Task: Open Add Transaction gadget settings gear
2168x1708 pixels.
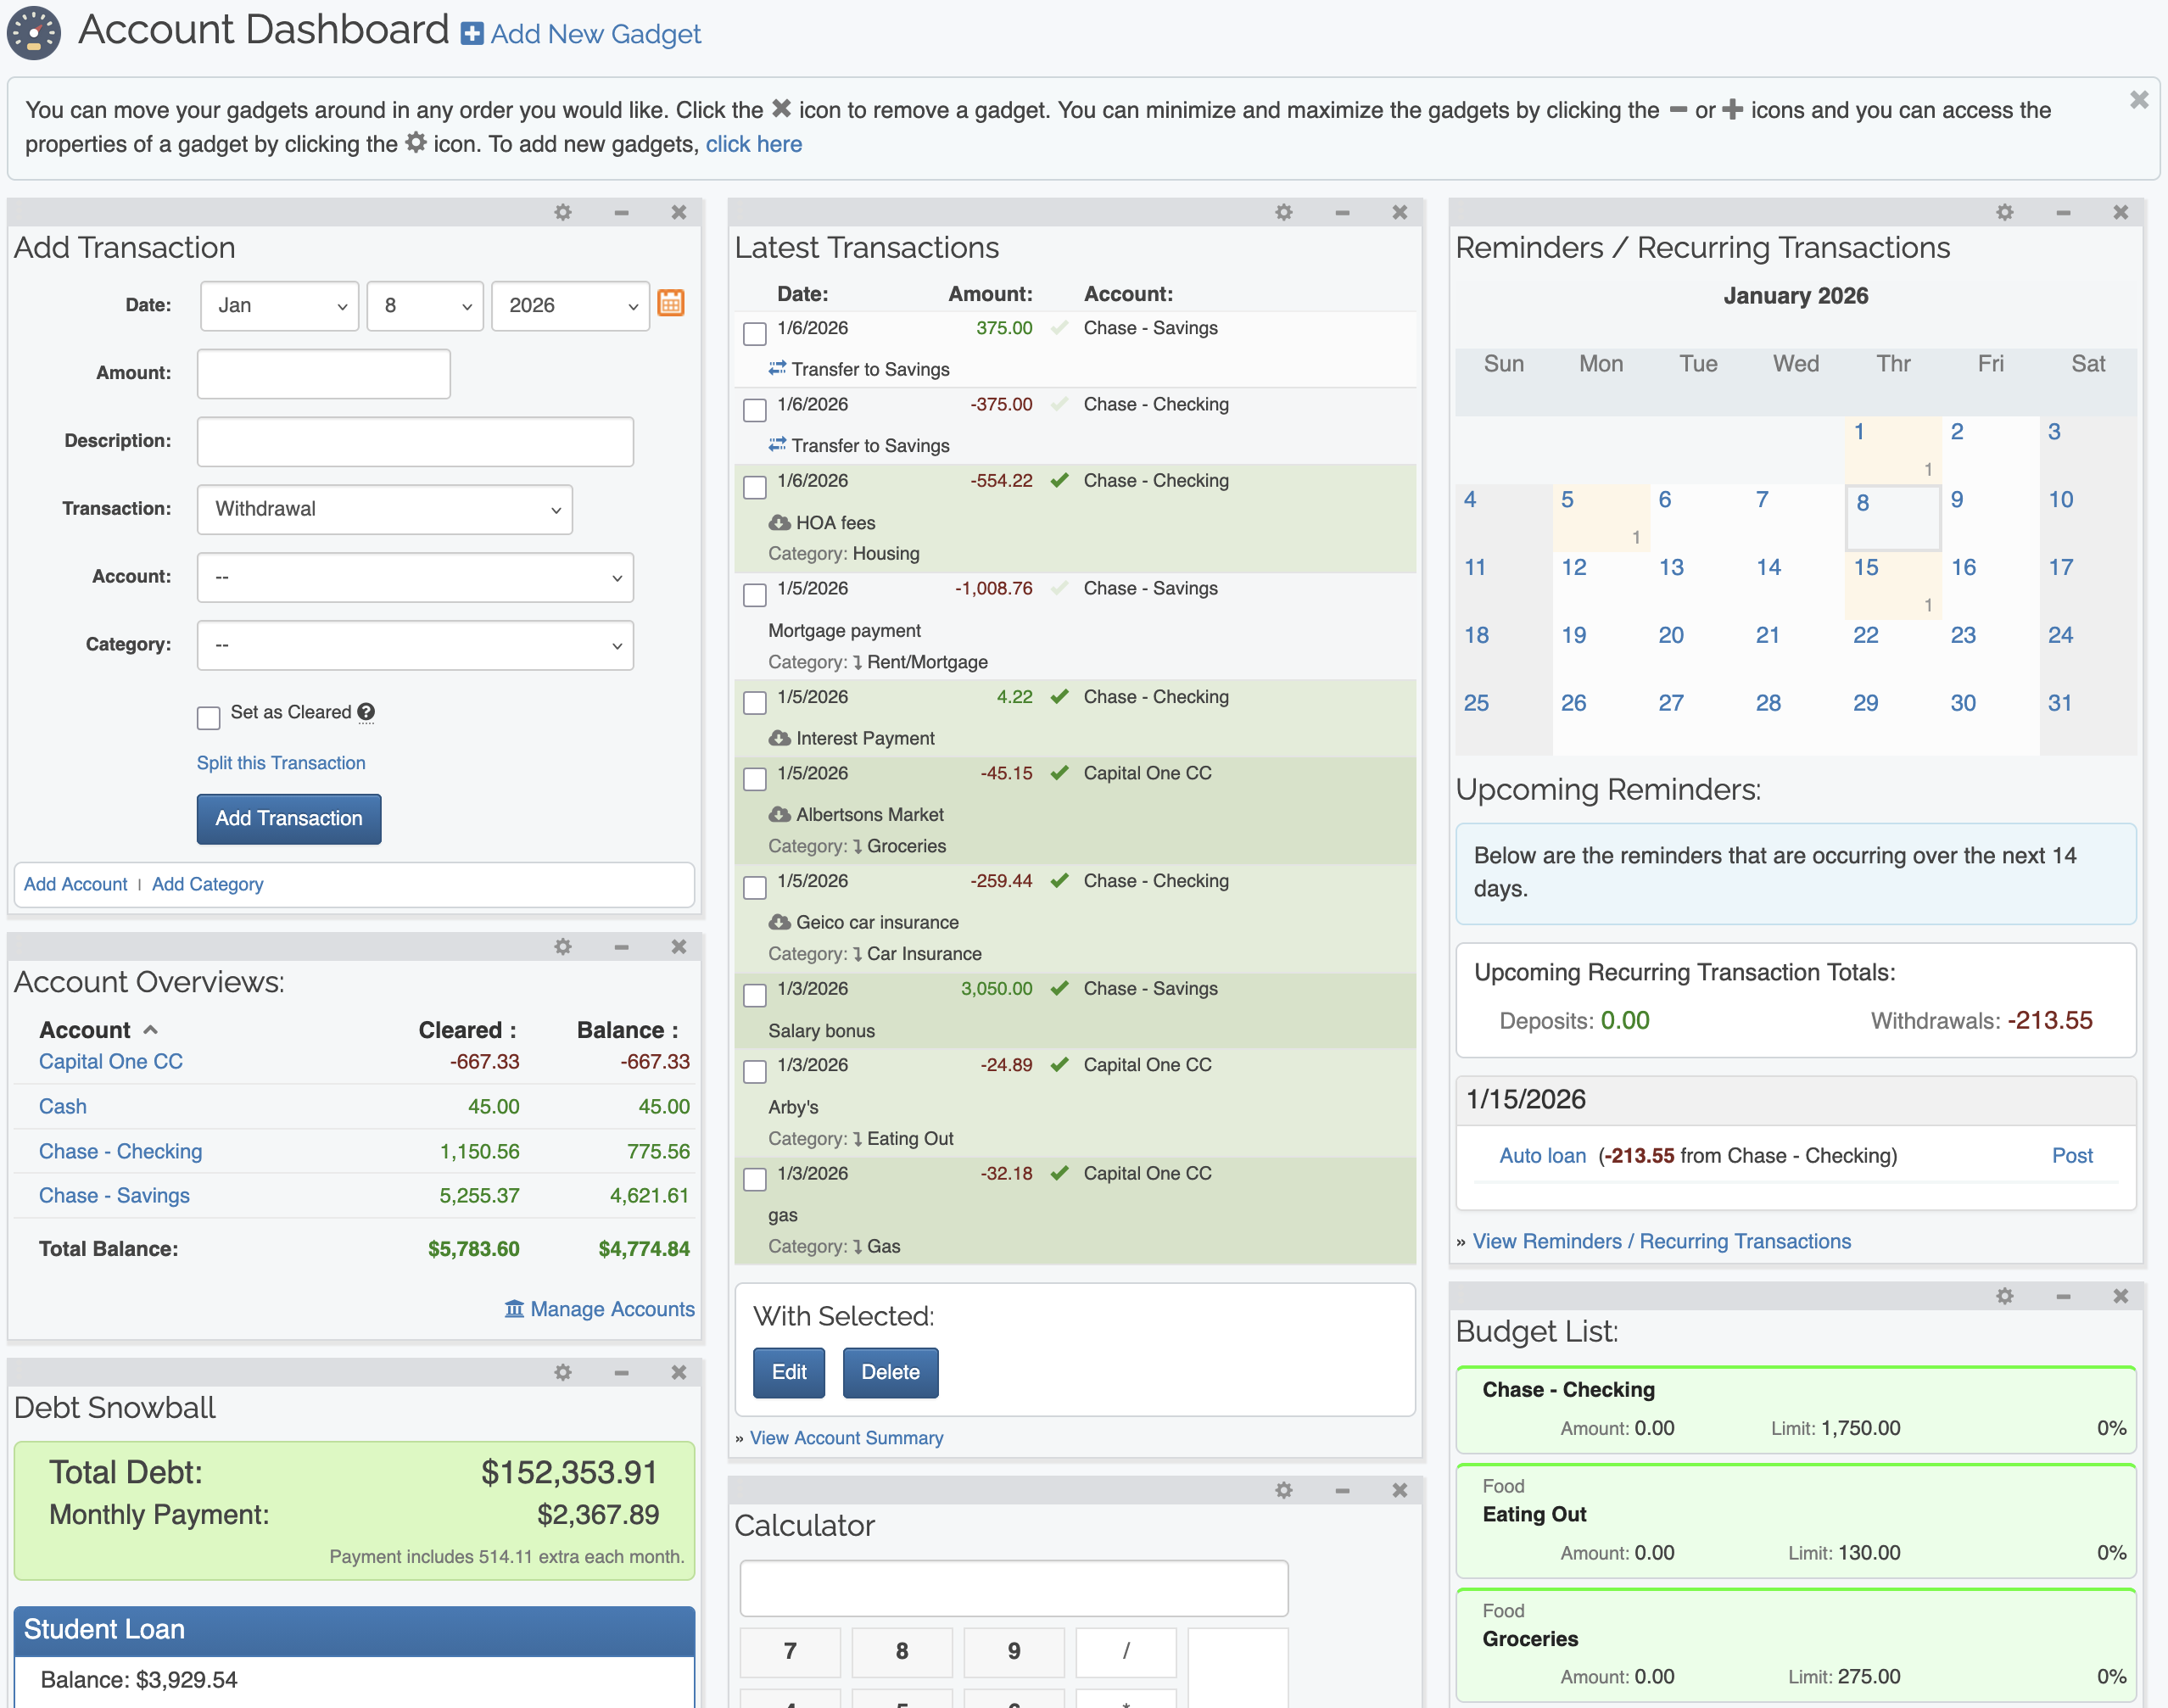Action: click(563, 212)
